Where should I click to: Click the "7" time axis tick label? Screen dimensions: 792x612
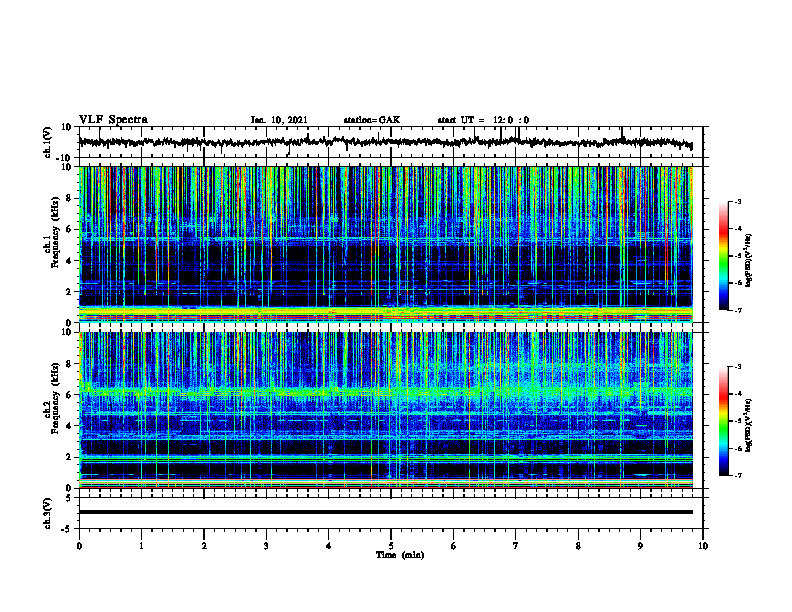(x=516, y=546)
